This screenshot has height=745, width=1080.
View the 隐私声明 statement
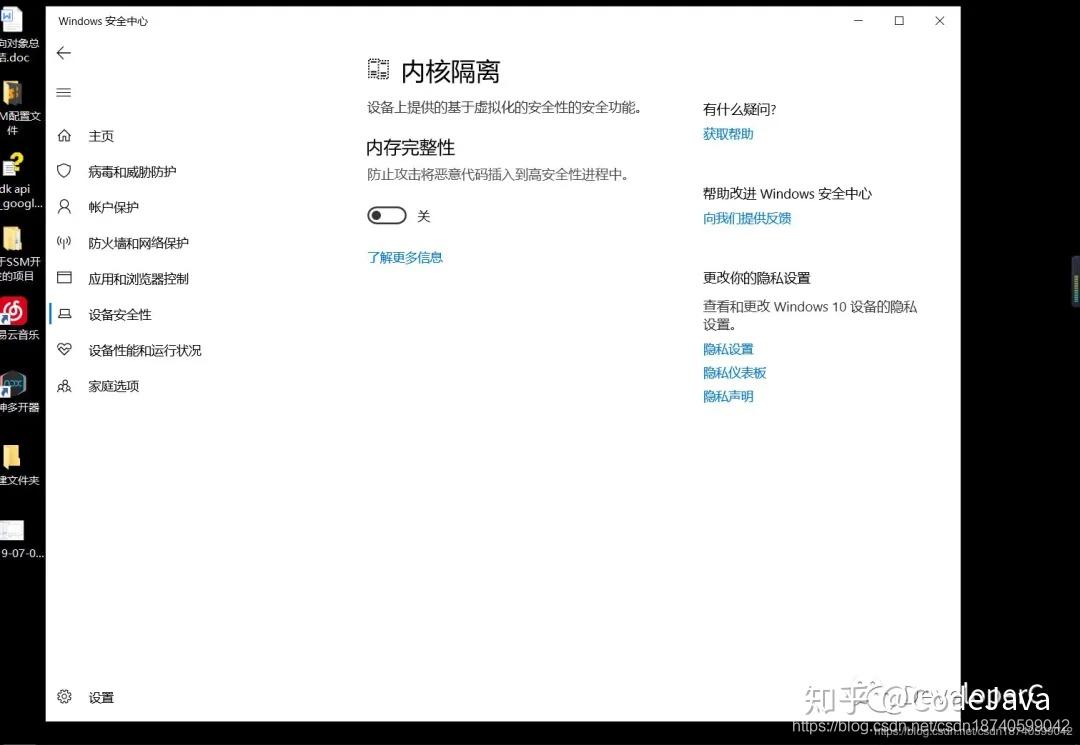click(728, 395)
